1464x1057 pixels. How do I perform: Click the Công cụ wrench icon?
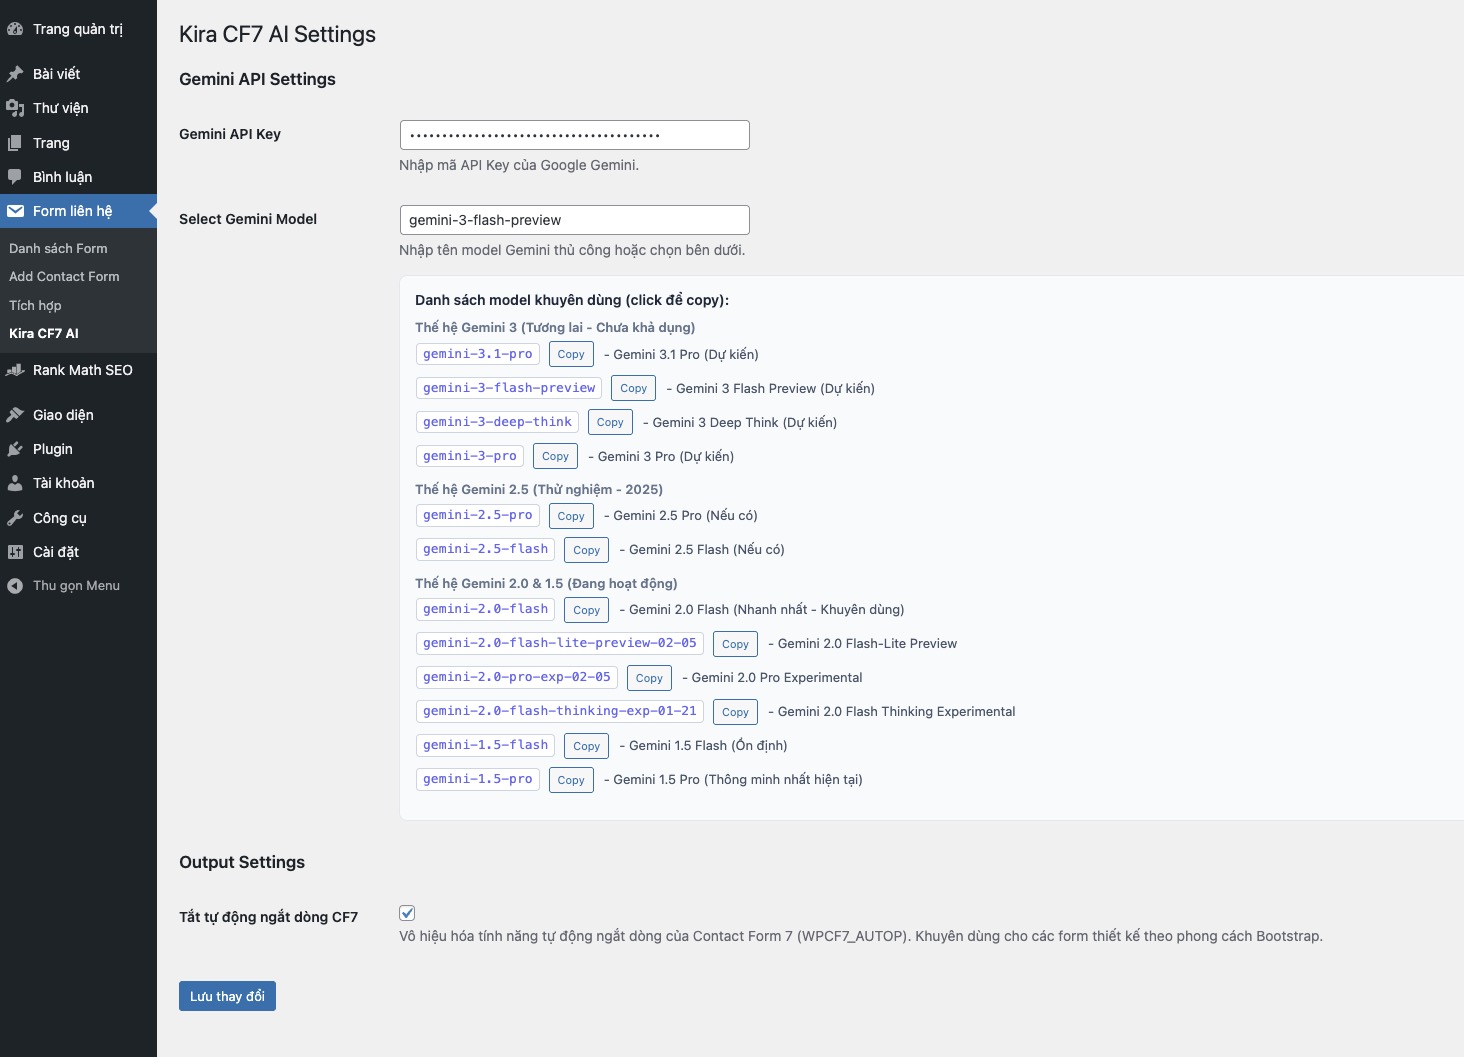pos(15,518)
